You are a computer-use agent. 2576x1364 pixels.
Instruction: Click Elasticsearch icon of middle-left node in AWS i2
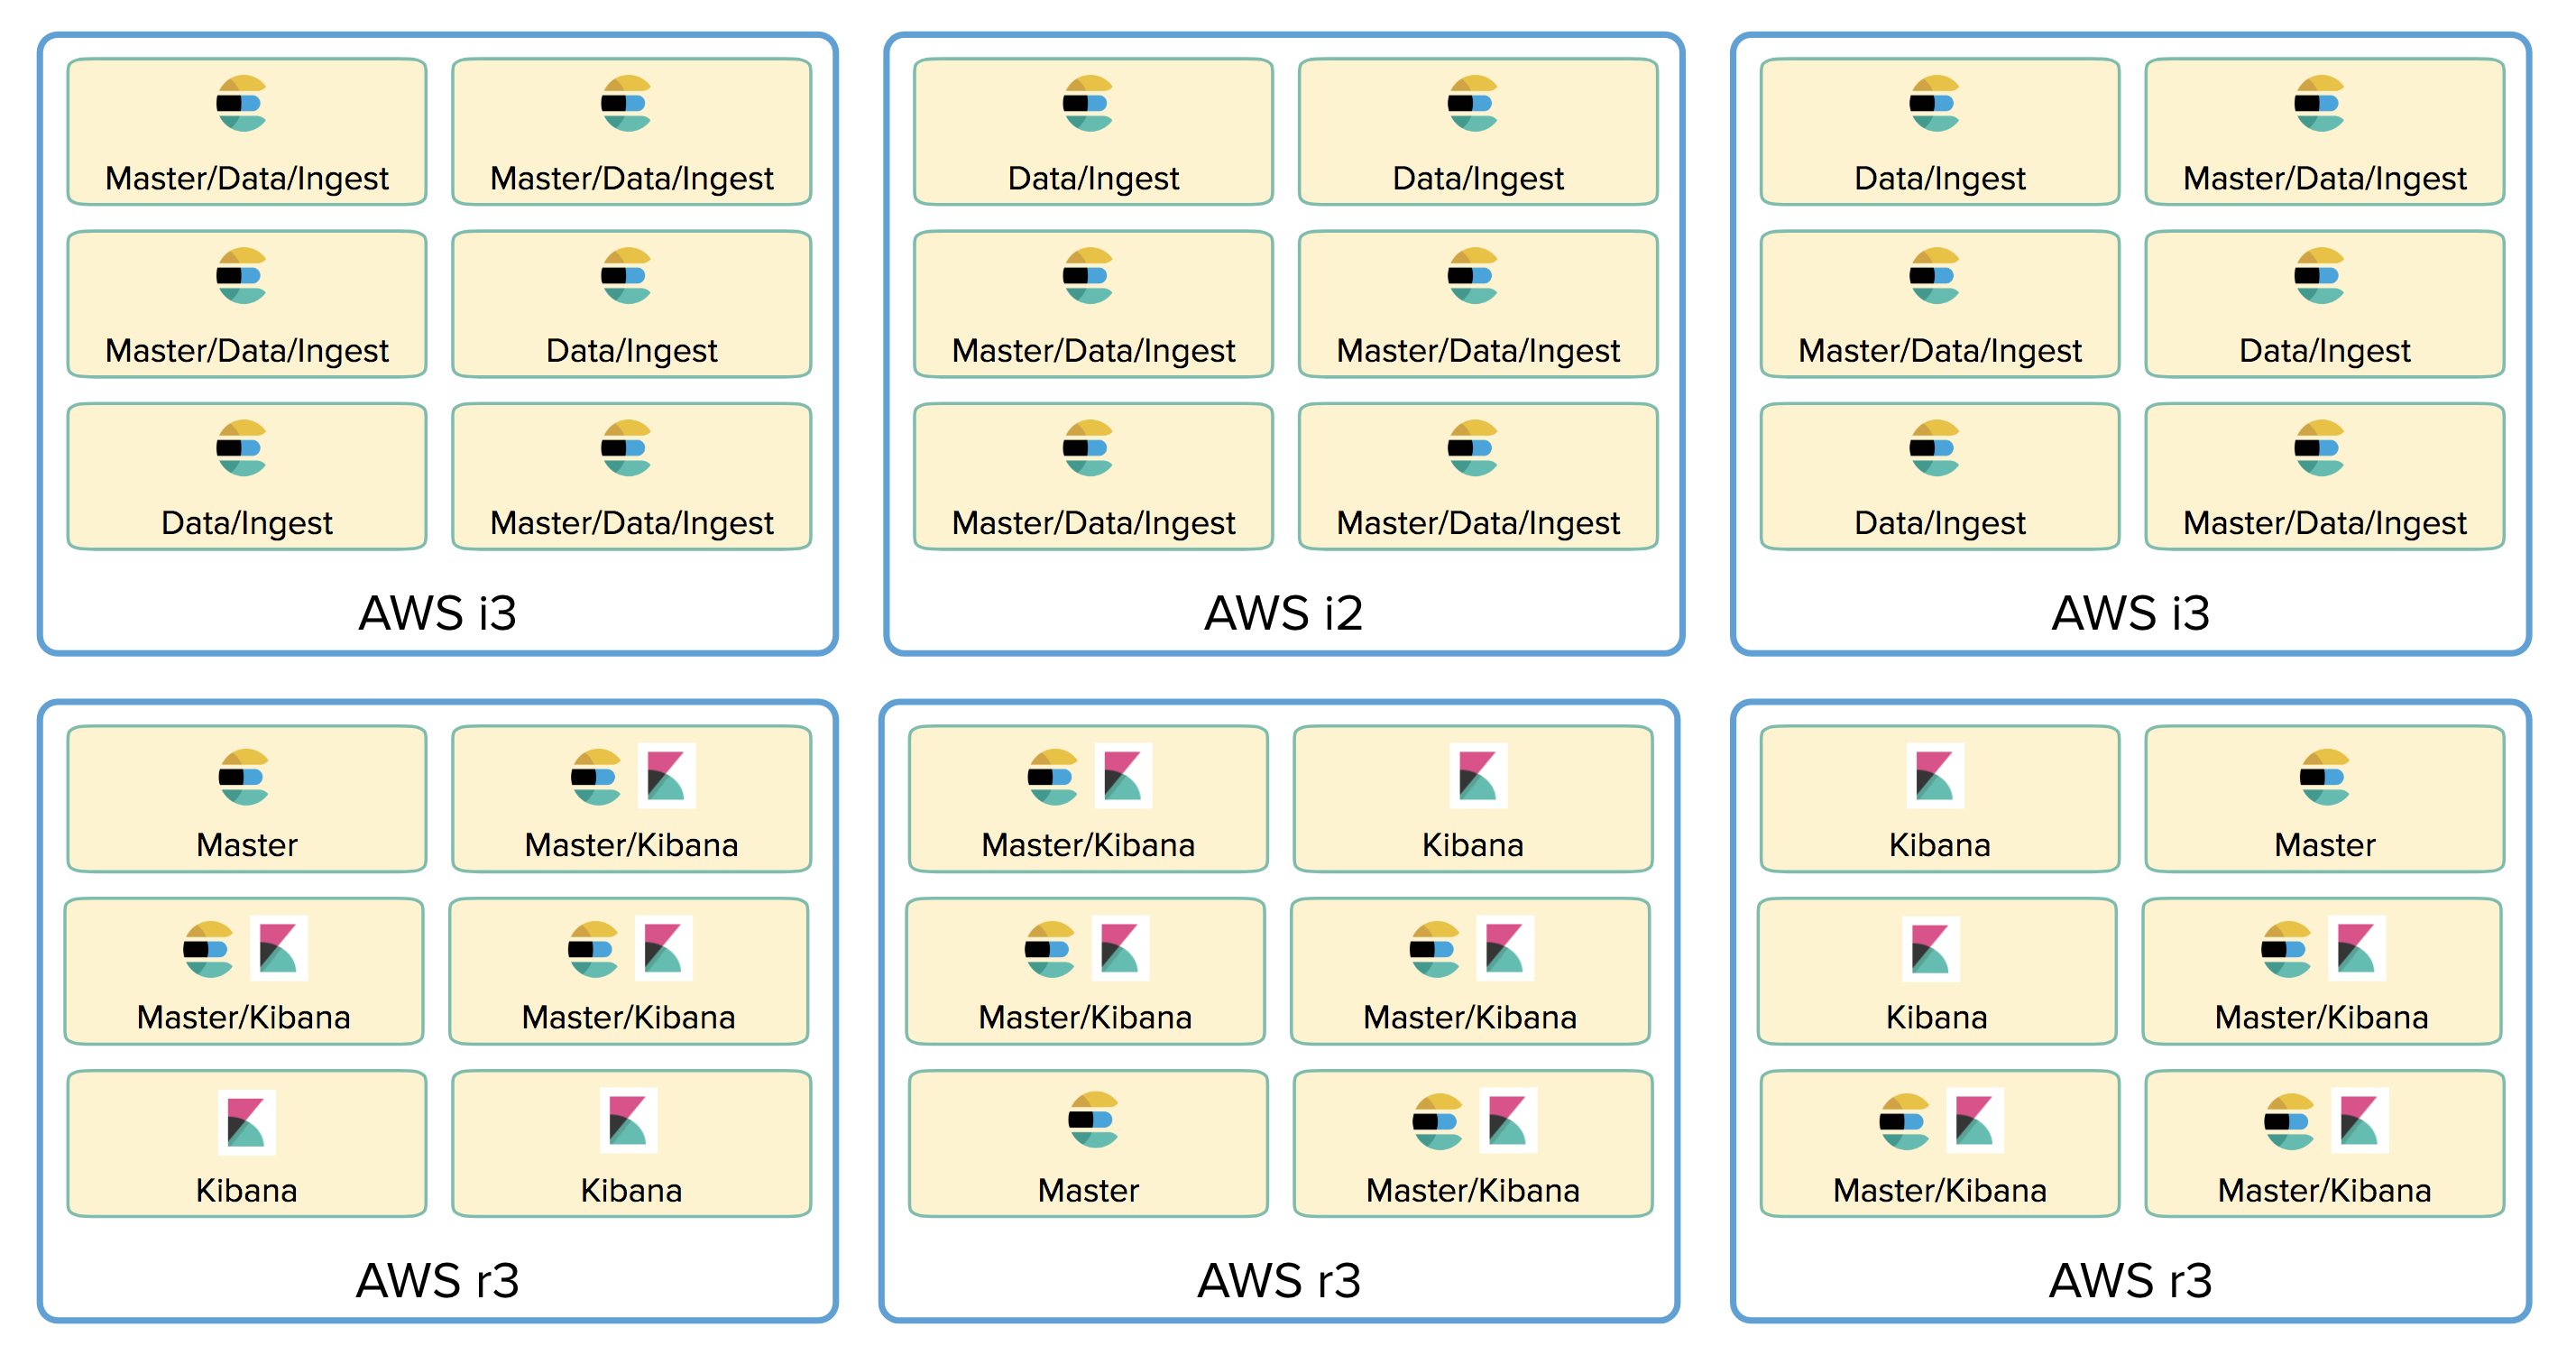click(x=1088, y=275)
